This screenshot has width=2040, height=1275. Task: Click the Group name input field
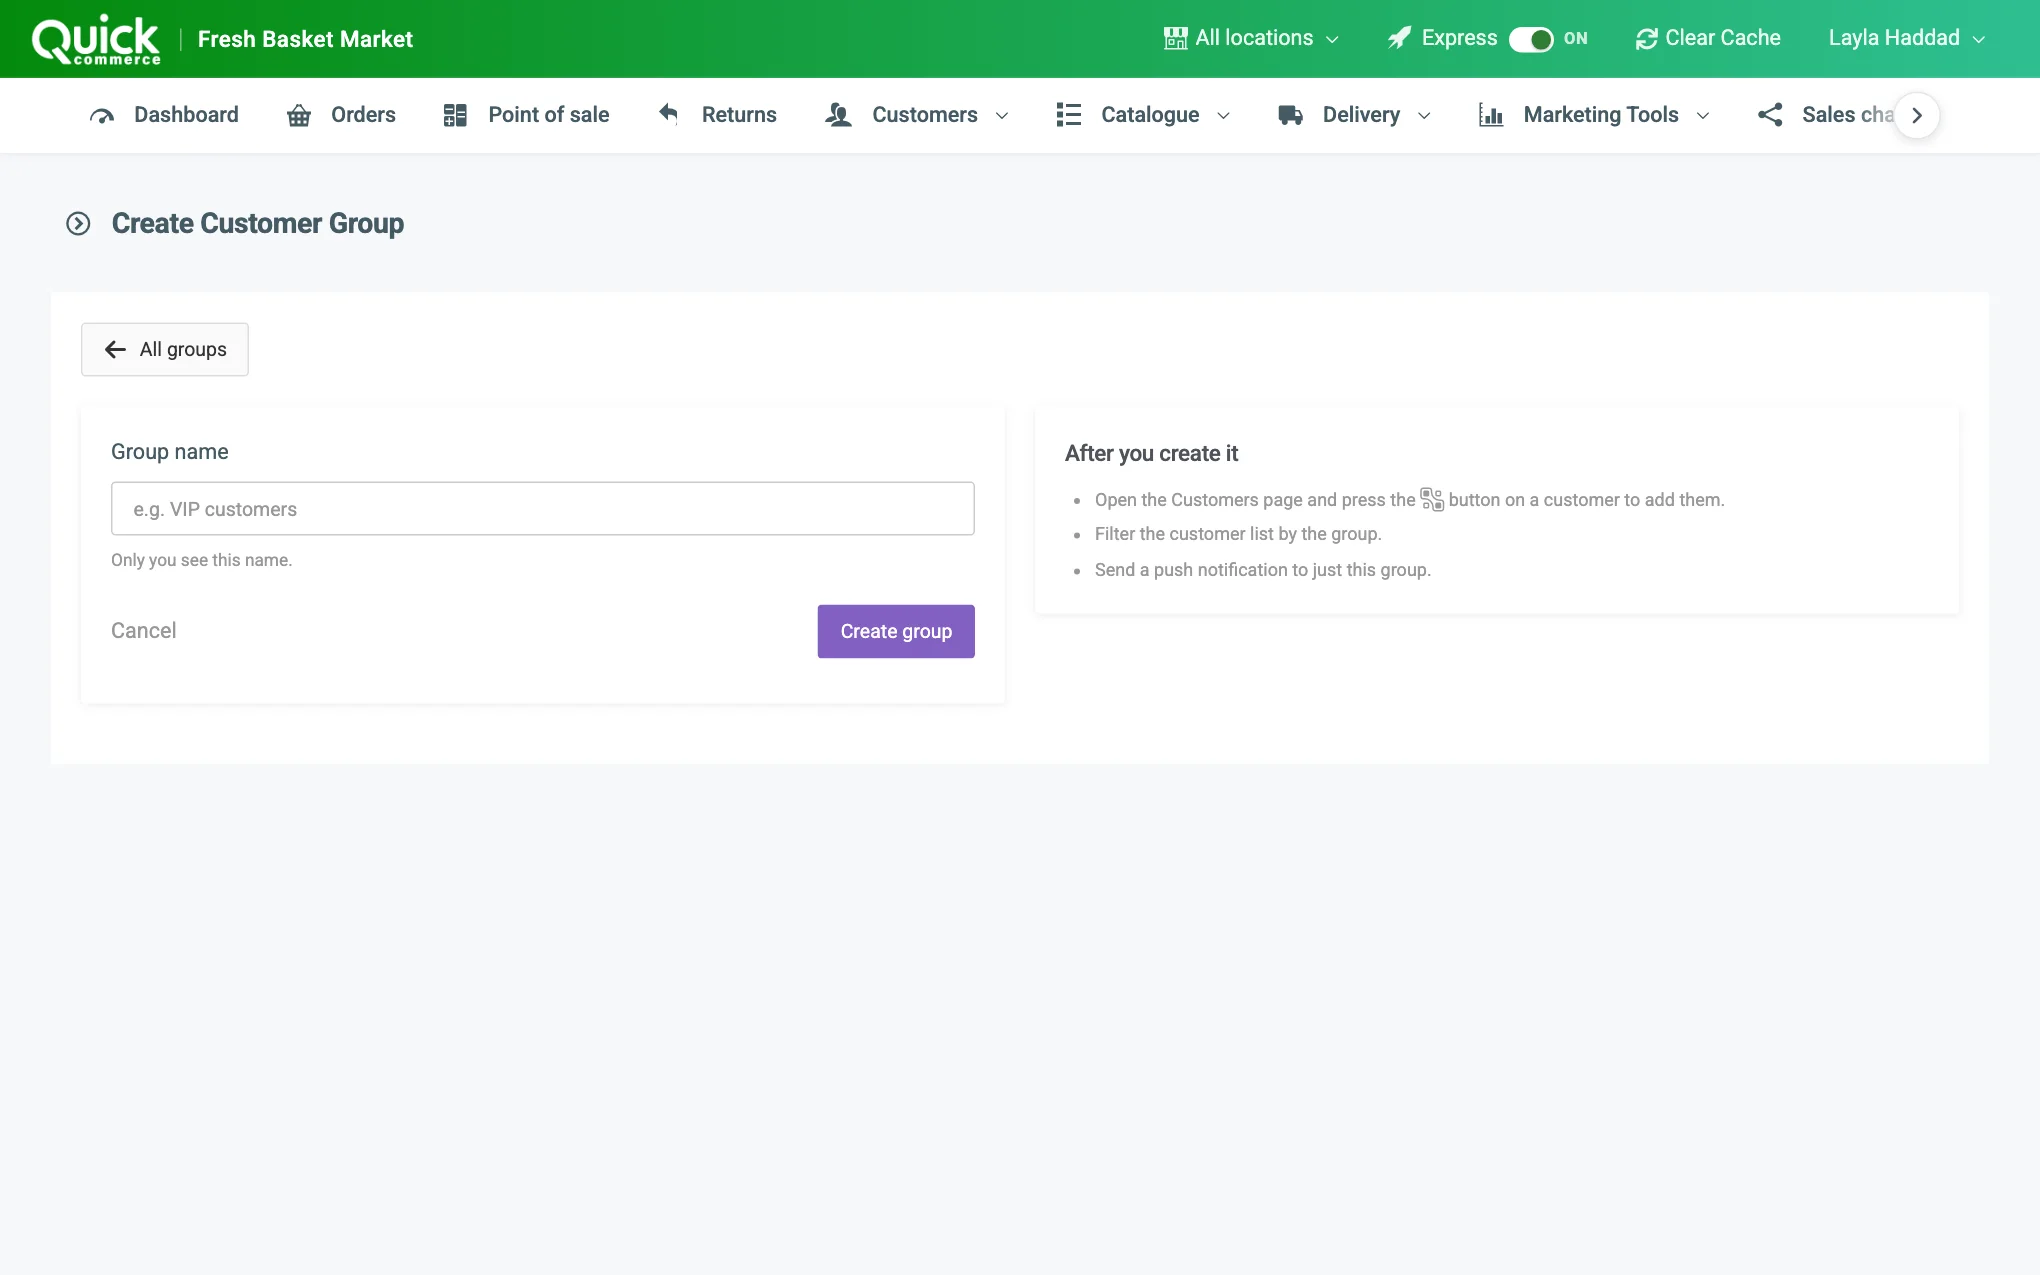[543, 509]
